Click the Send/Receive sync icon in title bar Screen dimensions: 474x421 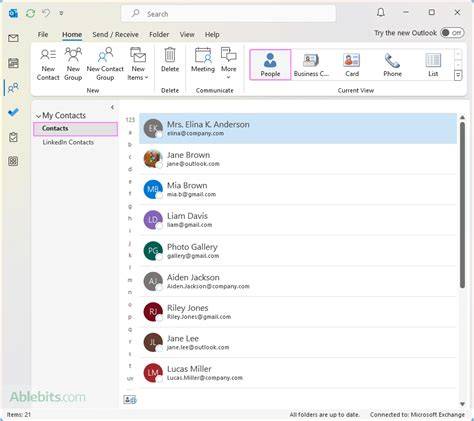[31, 13]
